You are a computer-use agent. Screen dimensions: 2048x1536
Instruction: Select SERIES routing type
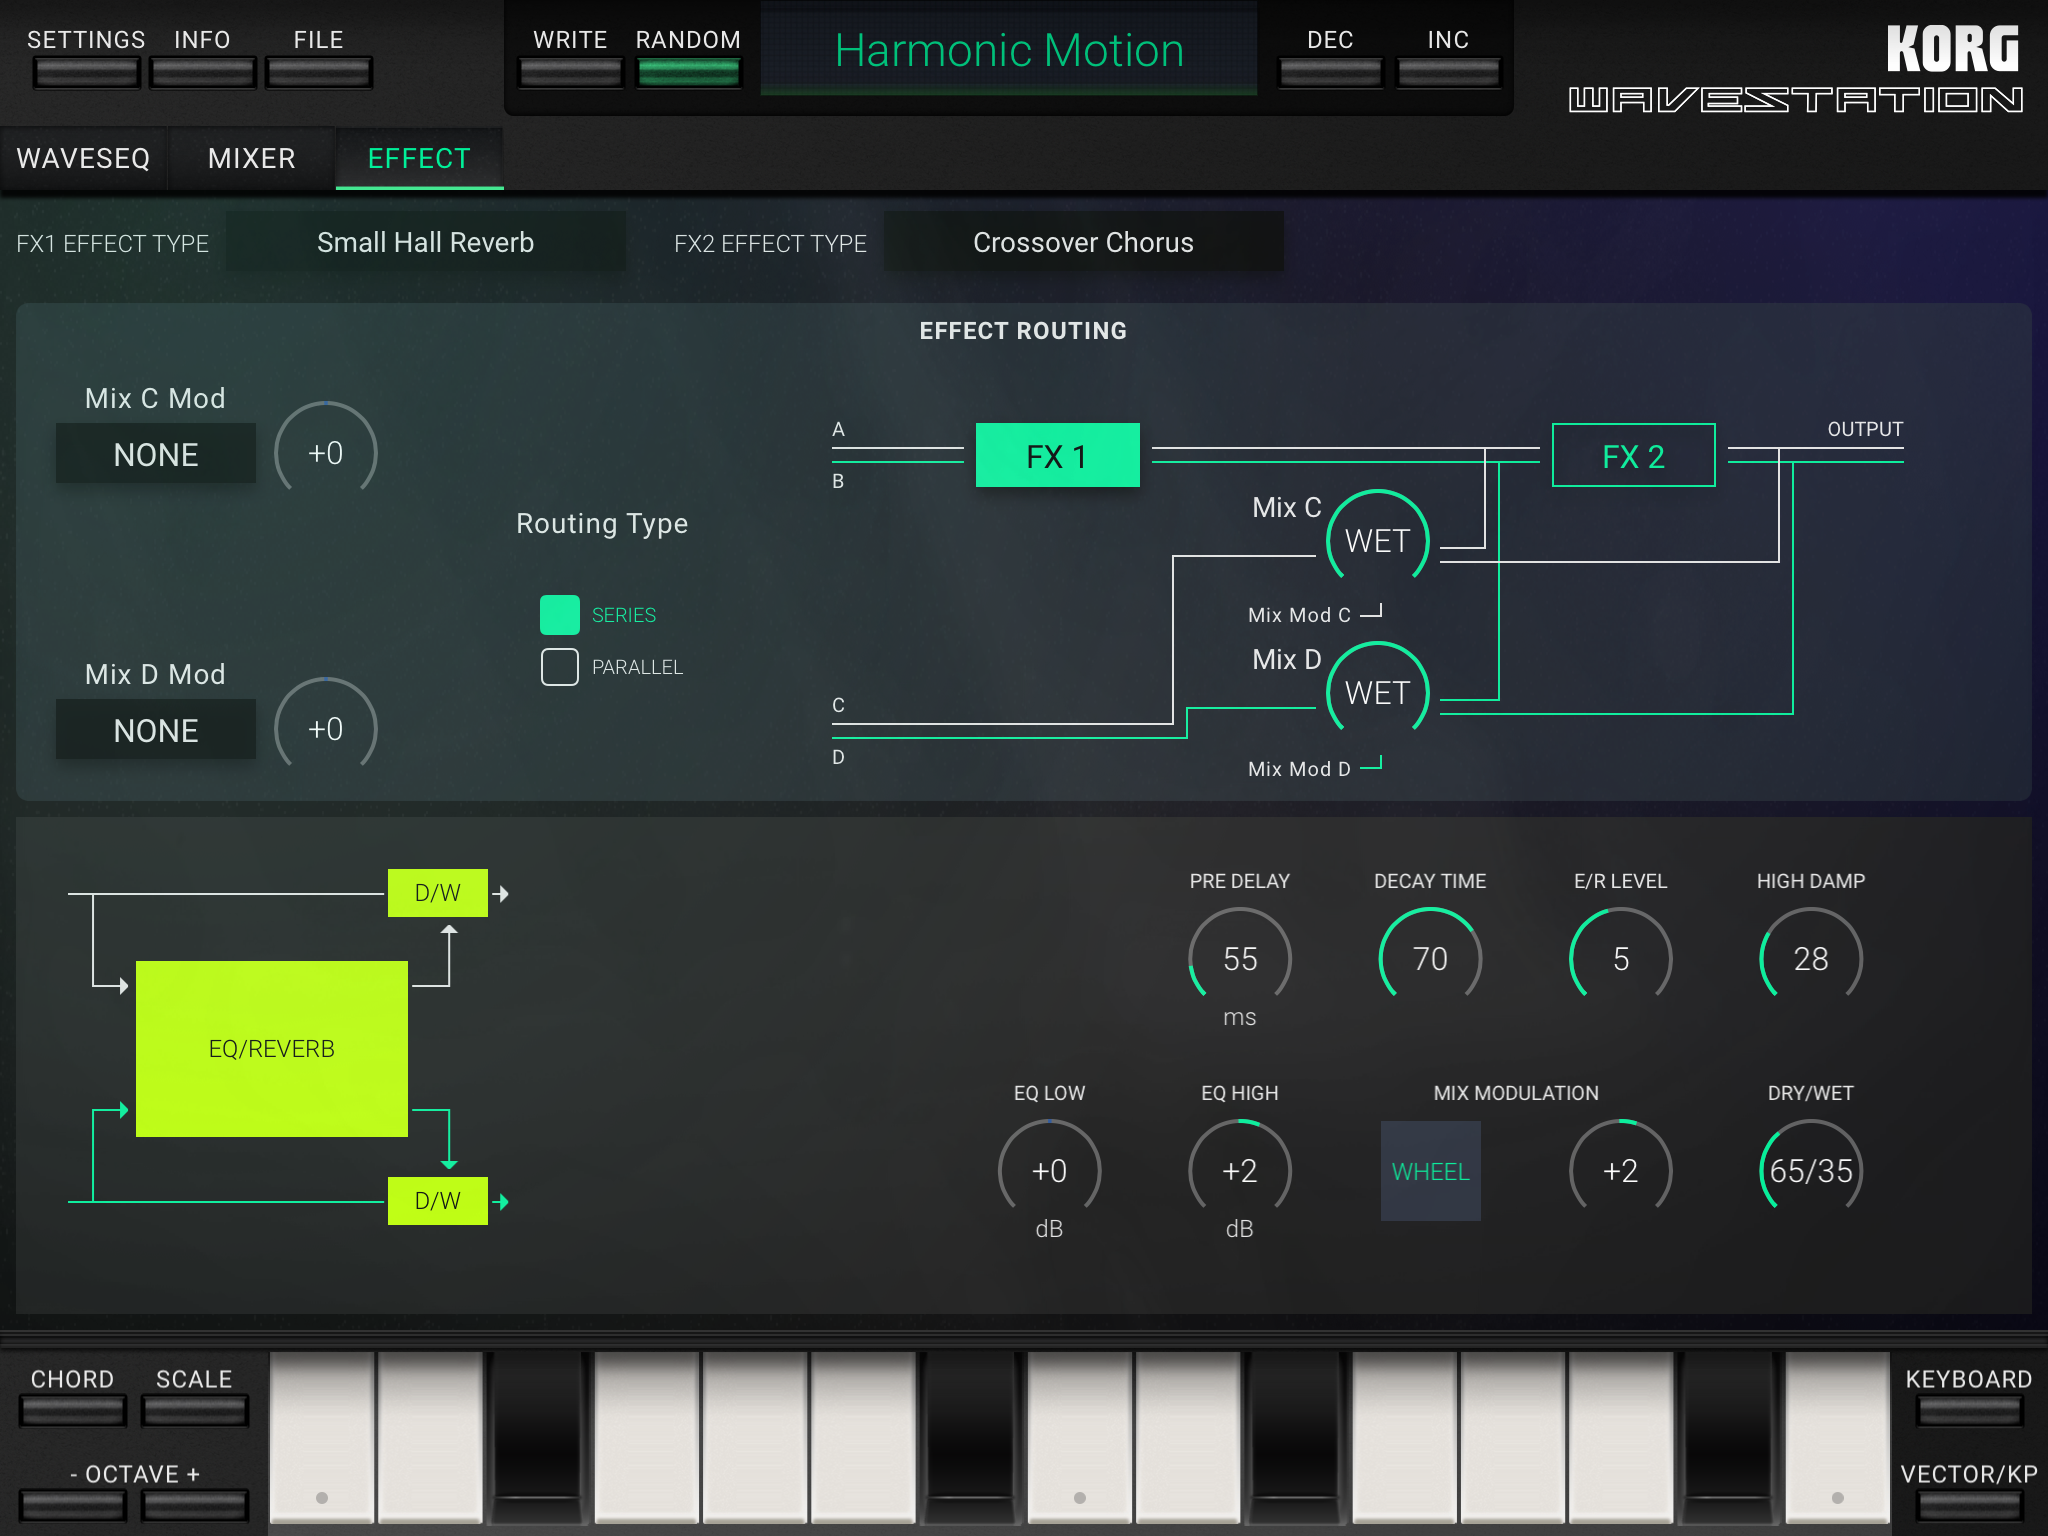coord(560,615)
